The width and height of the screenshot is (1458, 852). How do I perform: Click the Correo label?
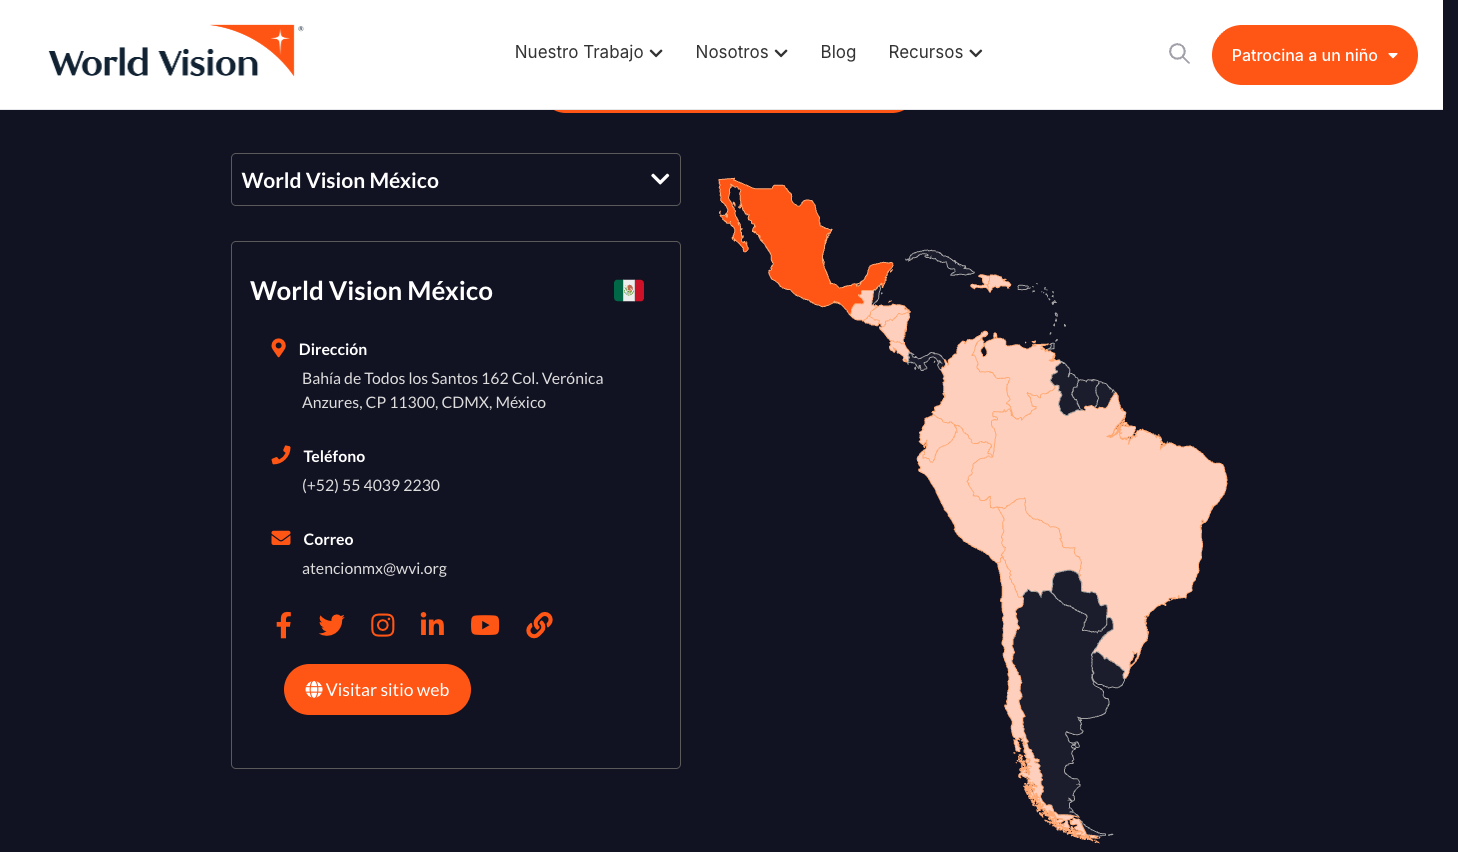tap(328, 539)
